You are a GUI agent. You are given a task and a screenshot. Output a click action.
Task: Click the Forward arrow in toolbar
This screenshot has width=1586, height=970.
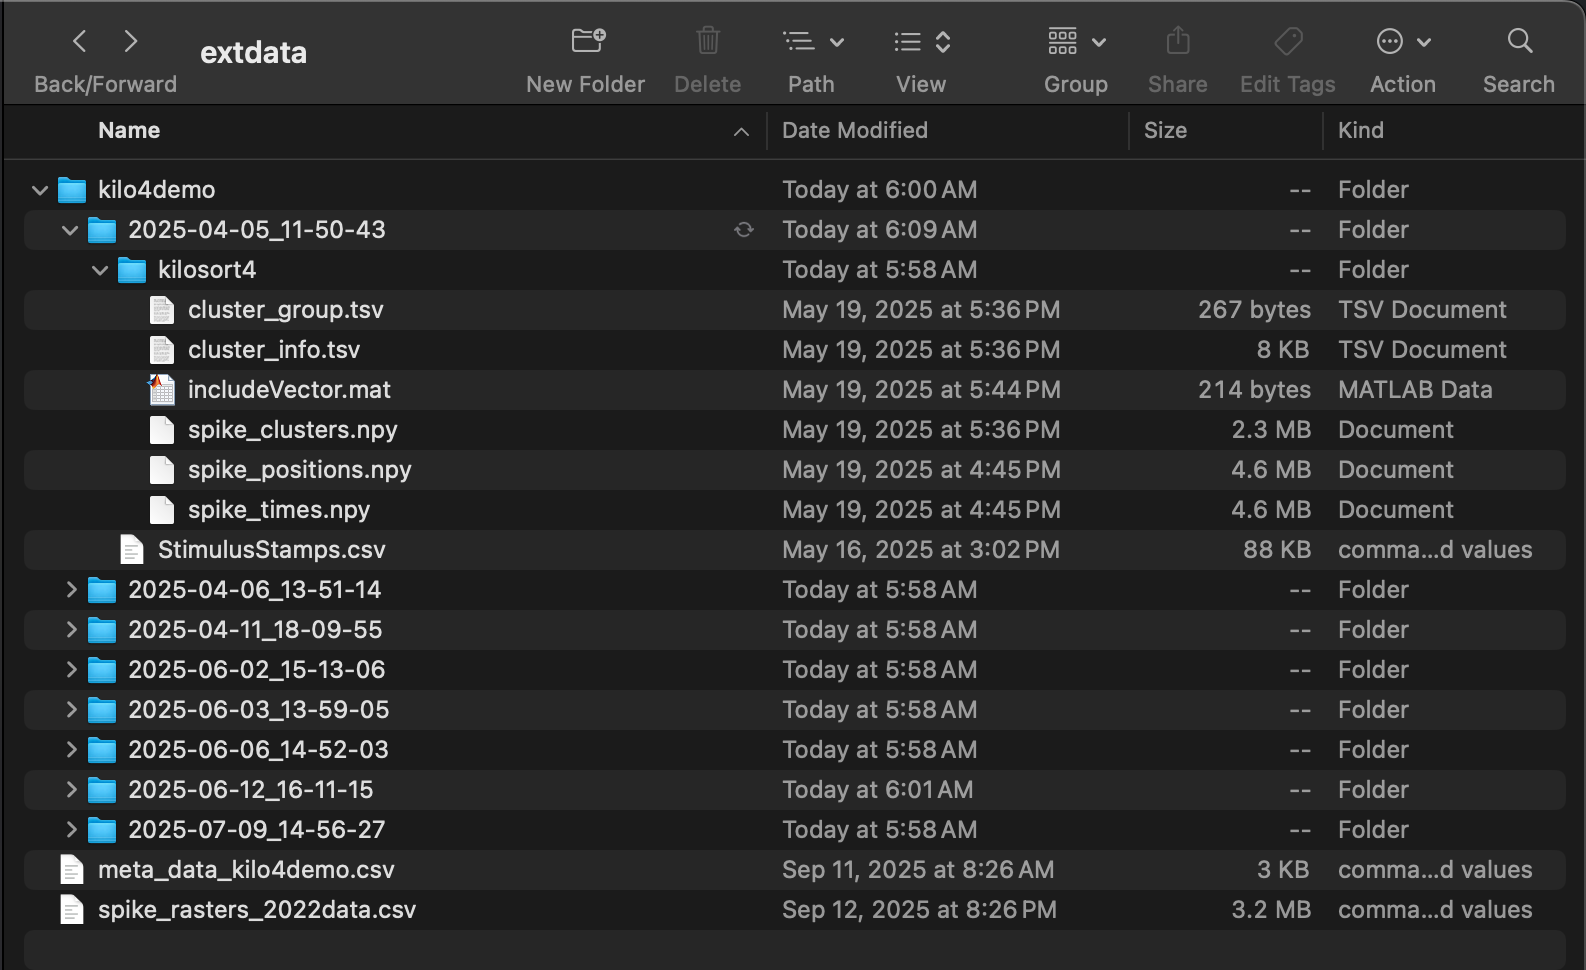[130, 41]
